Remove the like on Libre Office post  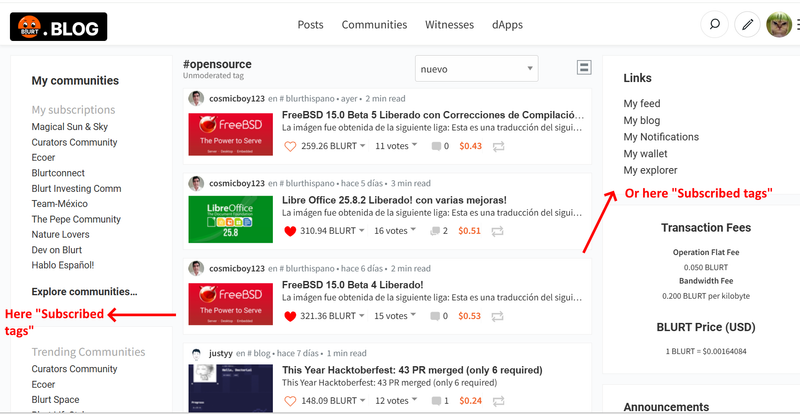pos(291,231)
